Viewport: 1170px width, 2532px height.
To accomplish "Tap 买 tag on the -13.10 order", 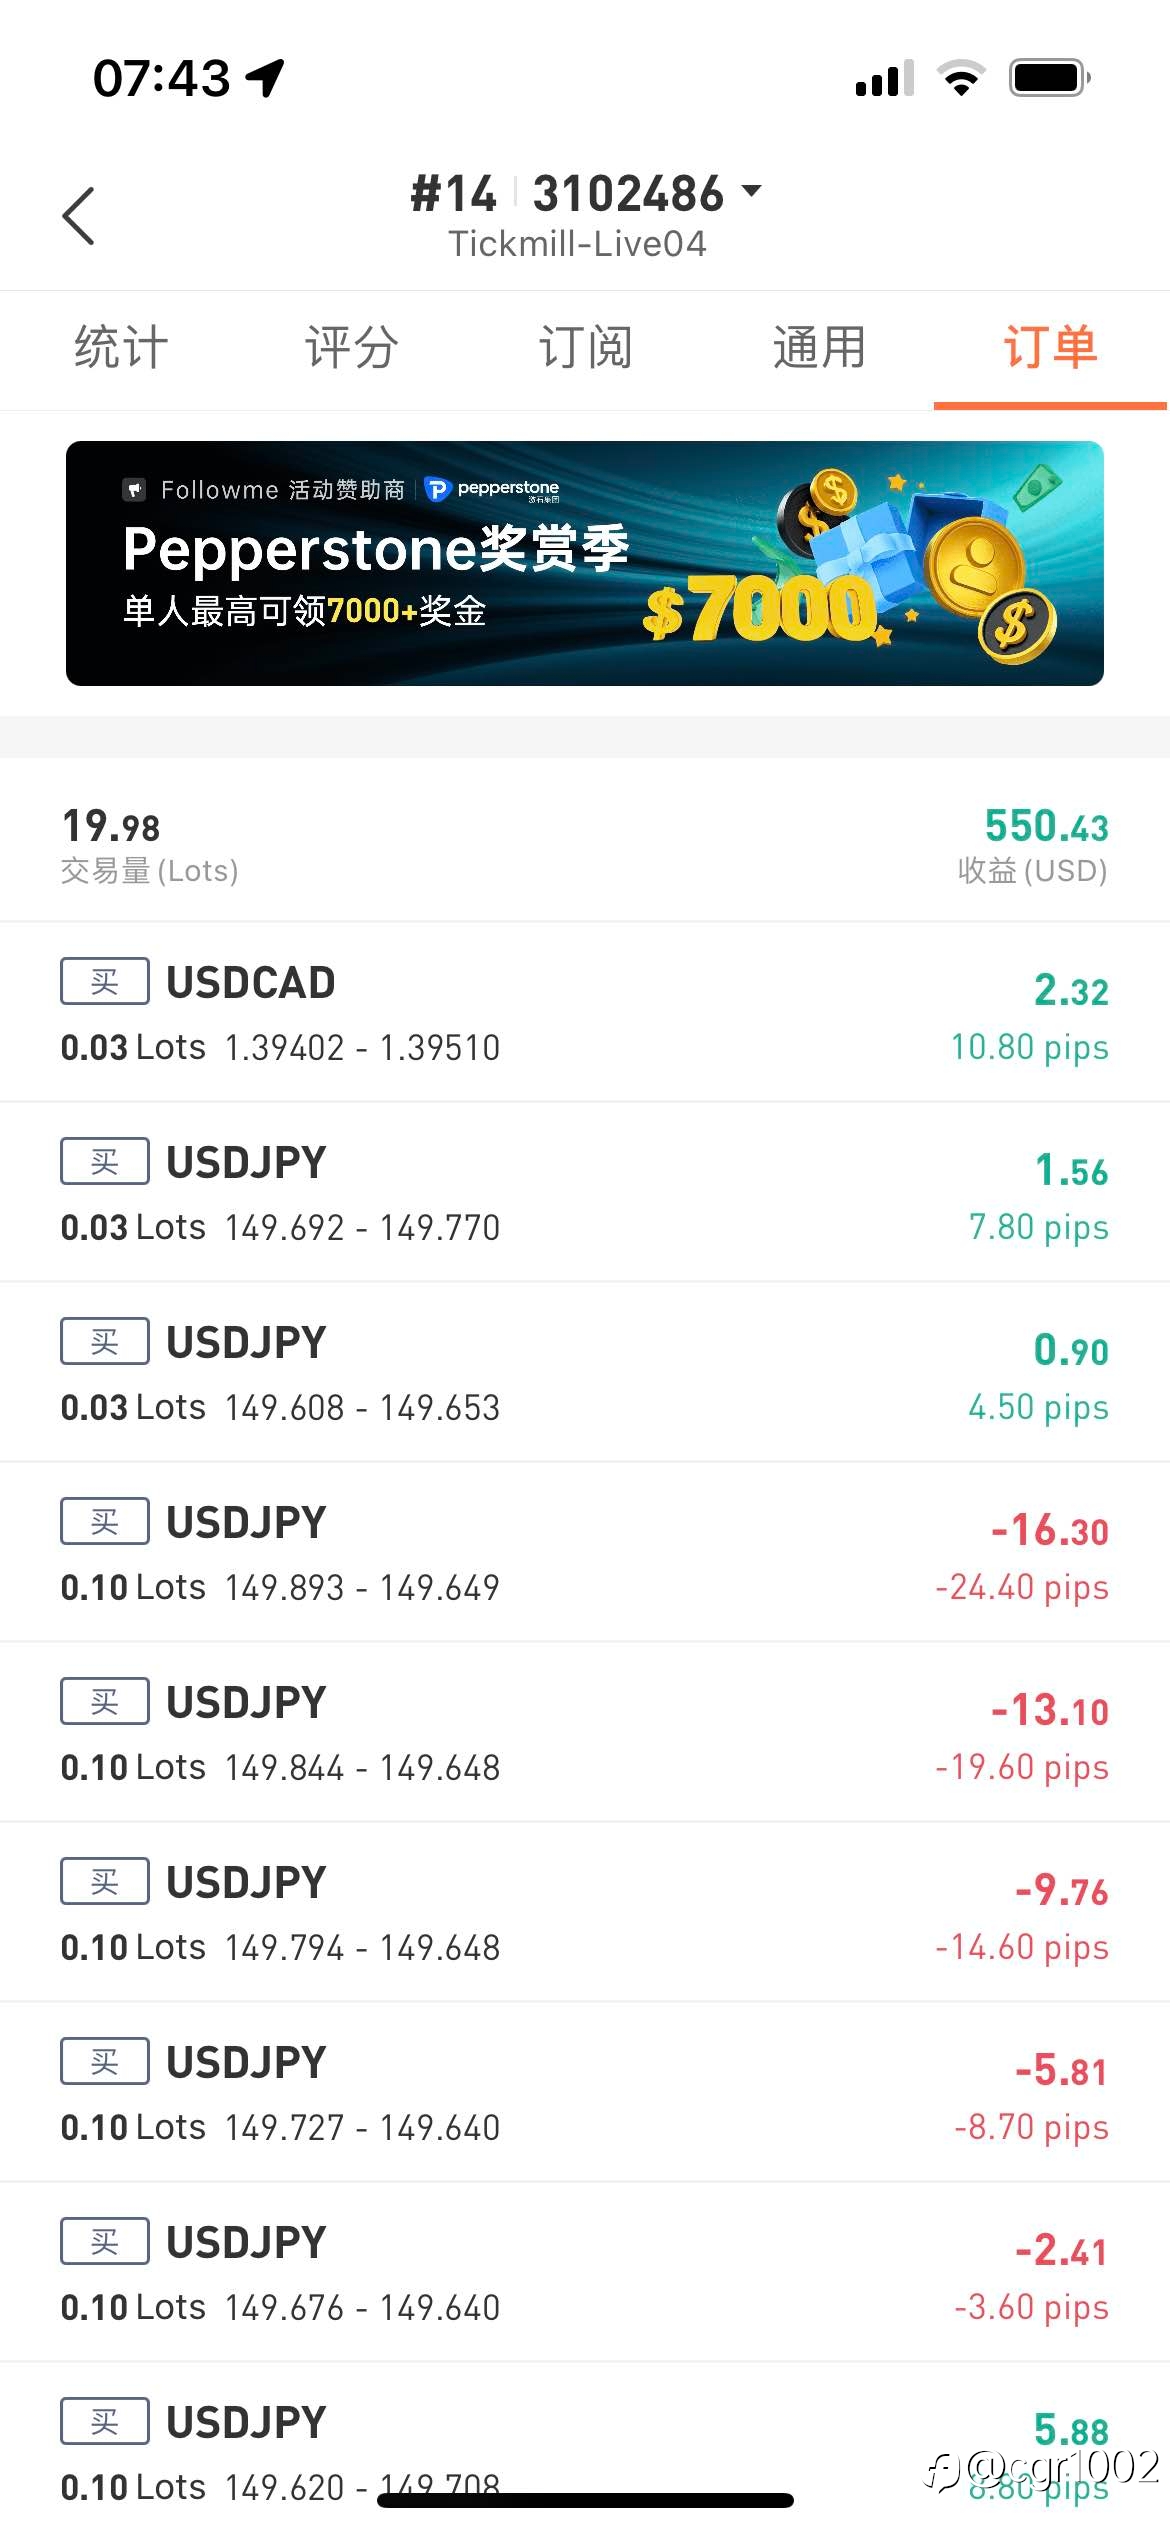I will click(105, 1701).
